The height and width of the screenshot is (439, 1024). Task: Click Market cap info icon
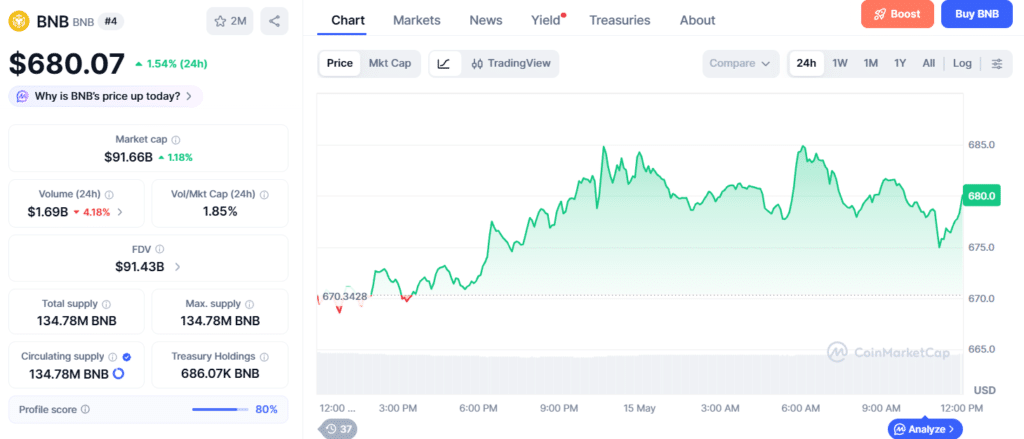[x=176, y=140]
